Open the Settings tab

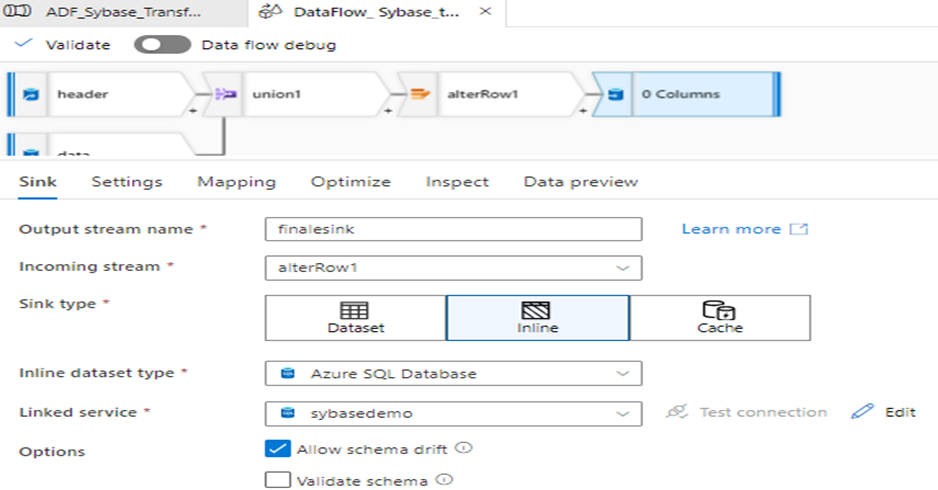click(x=127, y=181)
